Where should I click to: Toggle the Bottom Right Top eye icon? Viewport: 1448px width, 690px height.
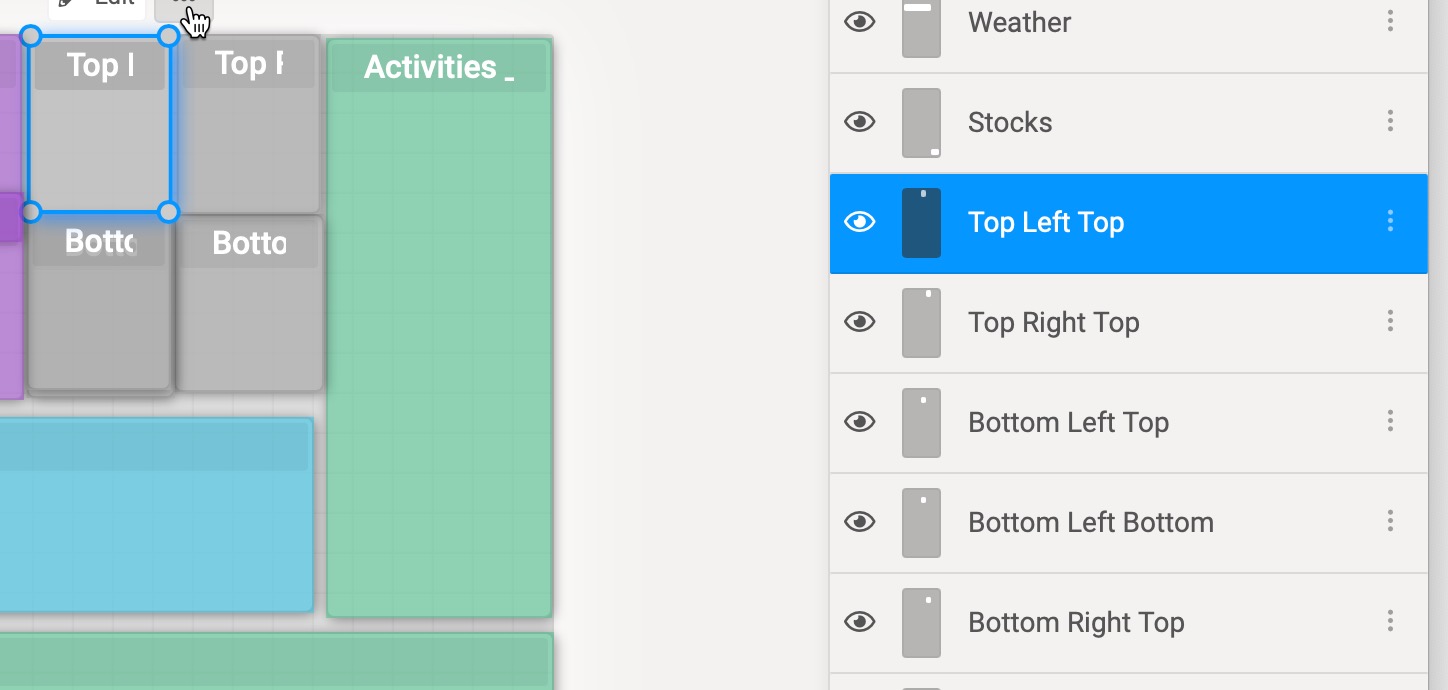click(x=860, y=621)
